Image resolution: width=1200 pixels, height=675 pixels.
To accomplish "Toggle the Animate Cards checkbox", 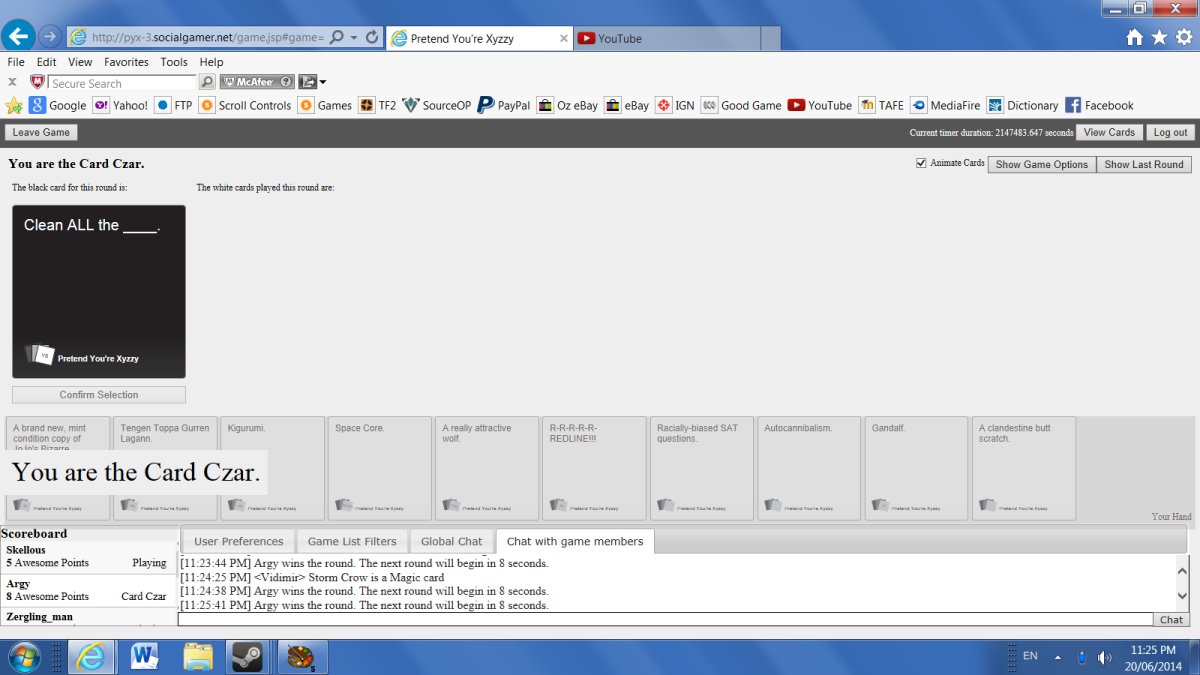I will (x=921, y=163).
